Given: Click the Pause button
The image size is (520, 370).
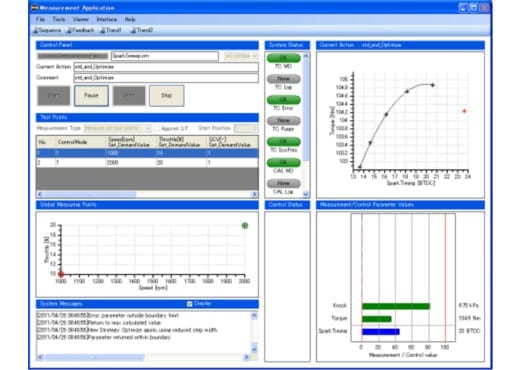Looking at the screenshot, I should click(x=91, y=96).
